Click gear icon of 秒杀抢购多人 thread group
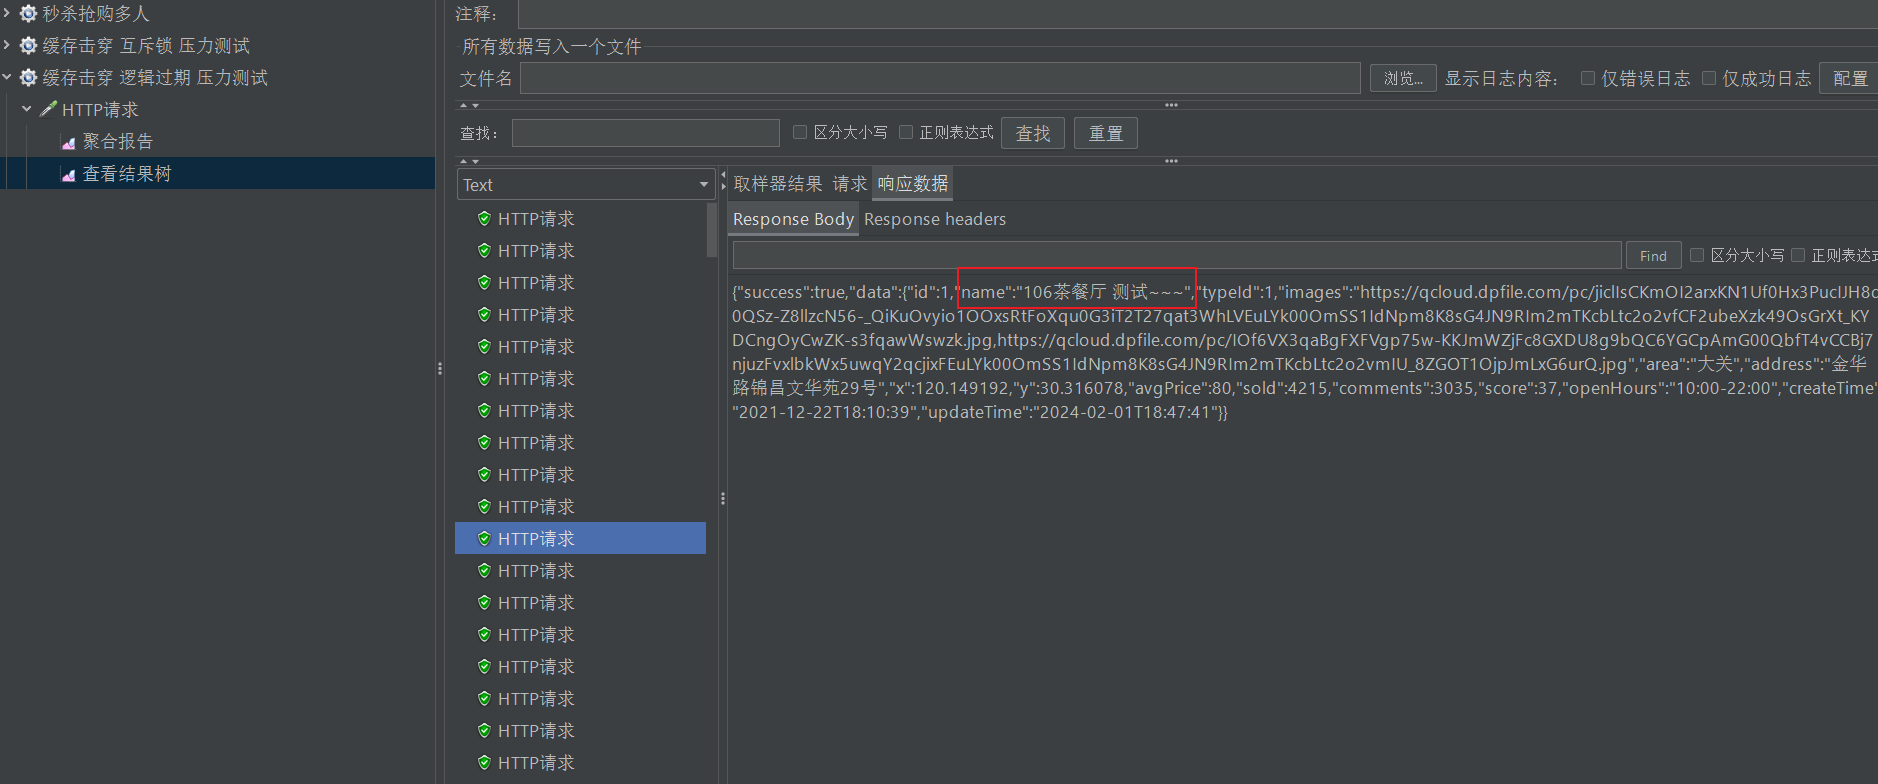Screen dimensions: 1878x784 (x=28, y=14)
